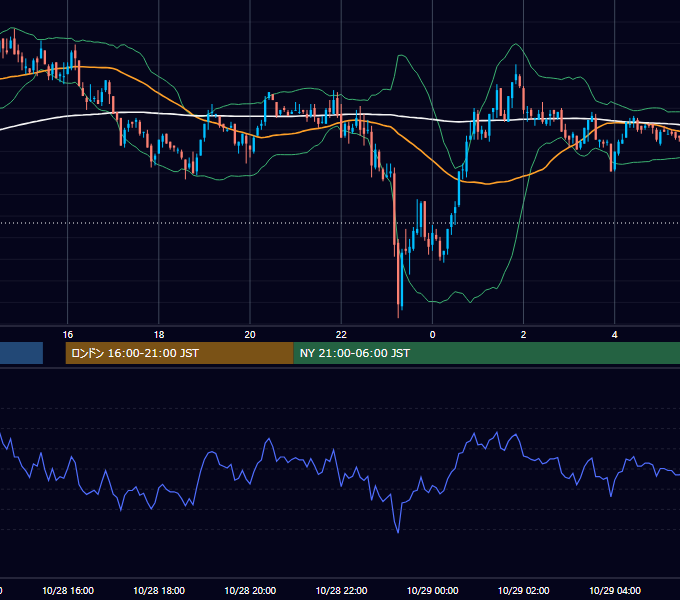Click the 16 hour label on price chart axis
Image resolution: width=680 pixels, height=600 pixels.
tap(68, 335)
